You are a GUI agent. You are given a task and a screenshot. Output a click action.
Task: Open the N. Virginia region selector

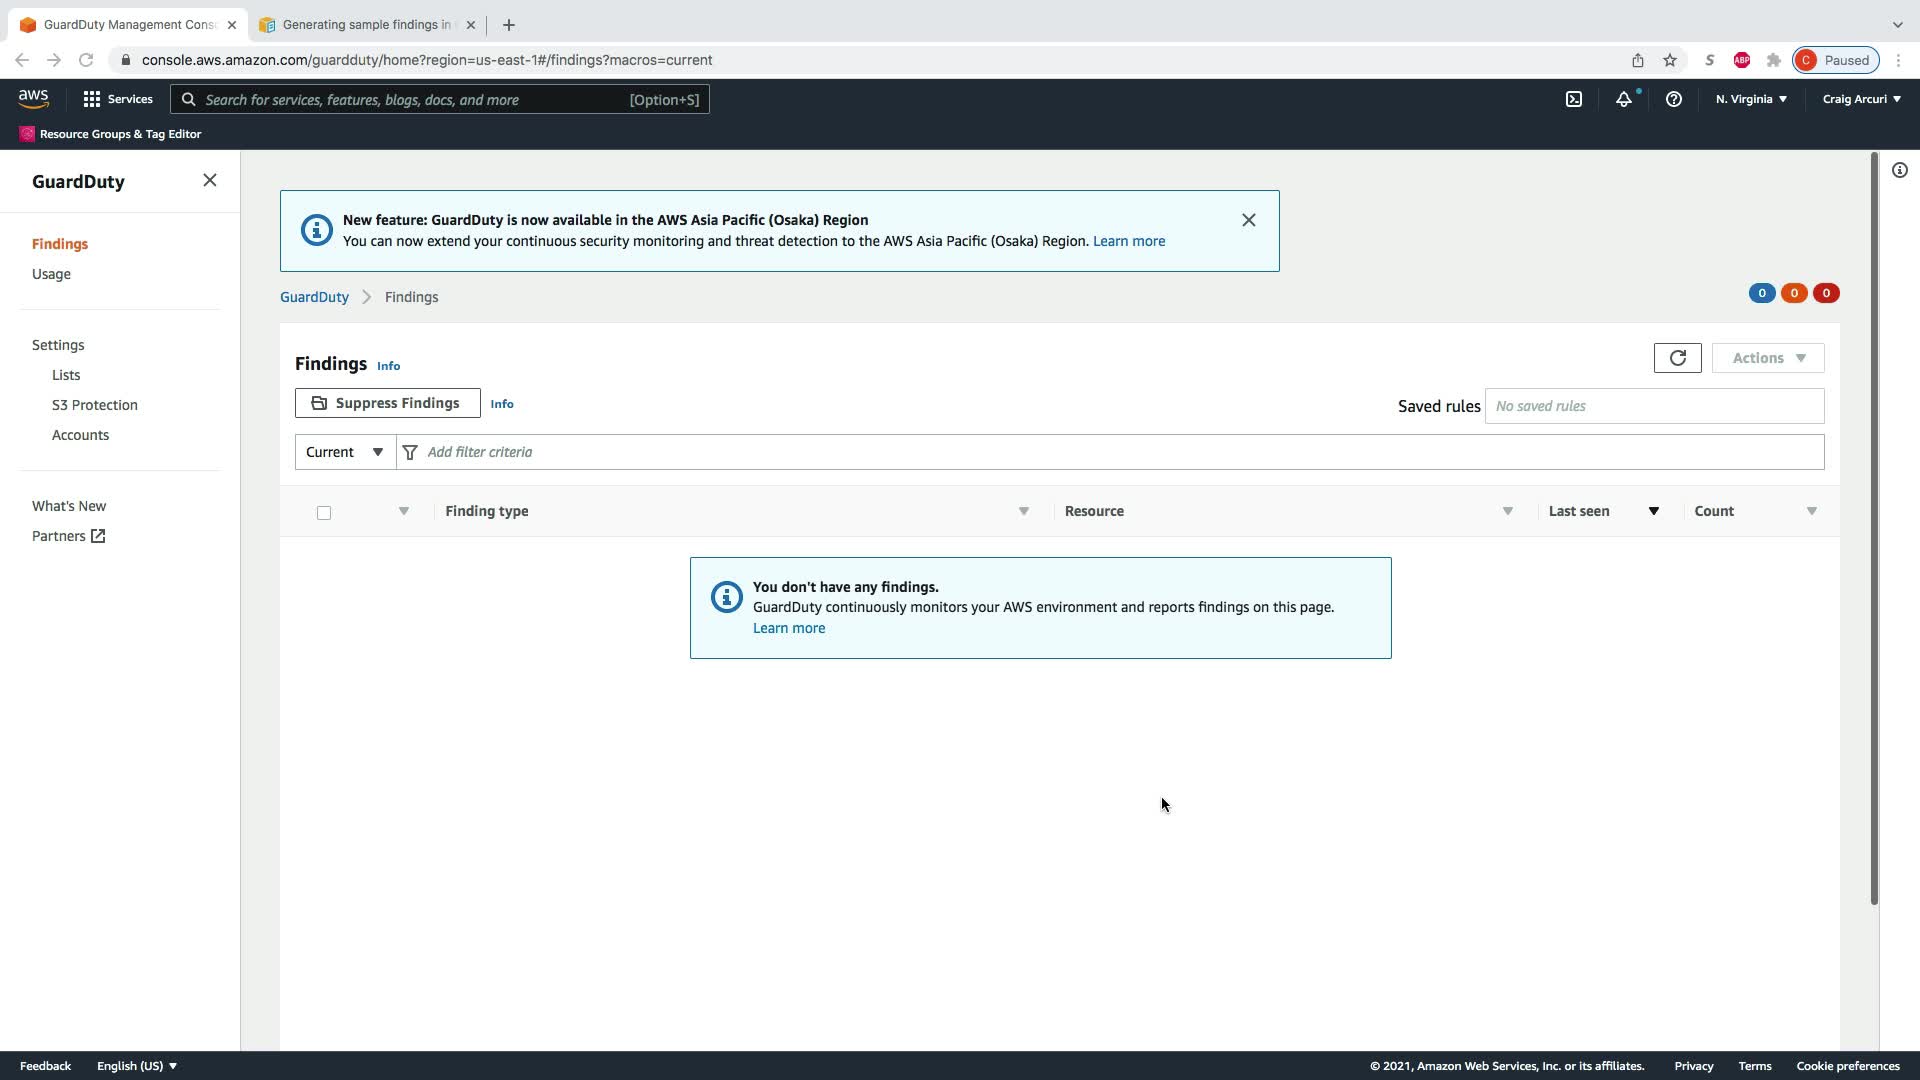(x=1750, y=99)
